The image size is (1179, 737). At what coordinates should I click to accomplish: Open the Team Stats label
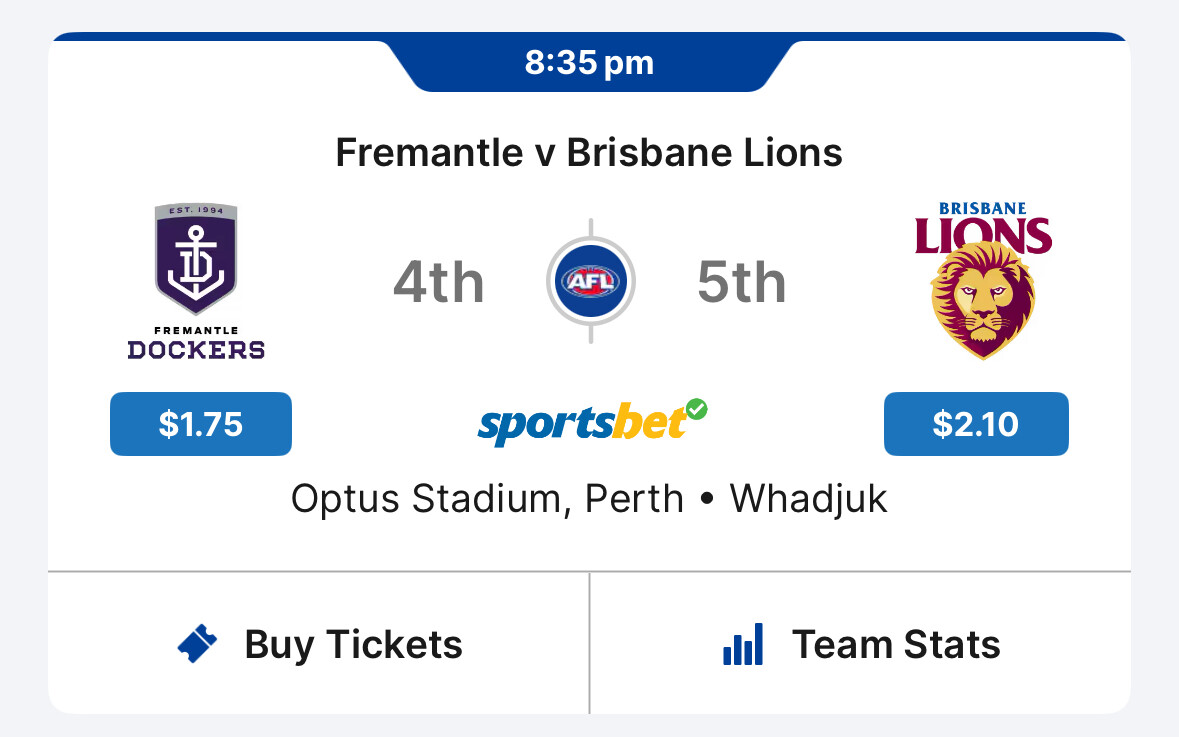pyautogui.click(x=896, y=644)
